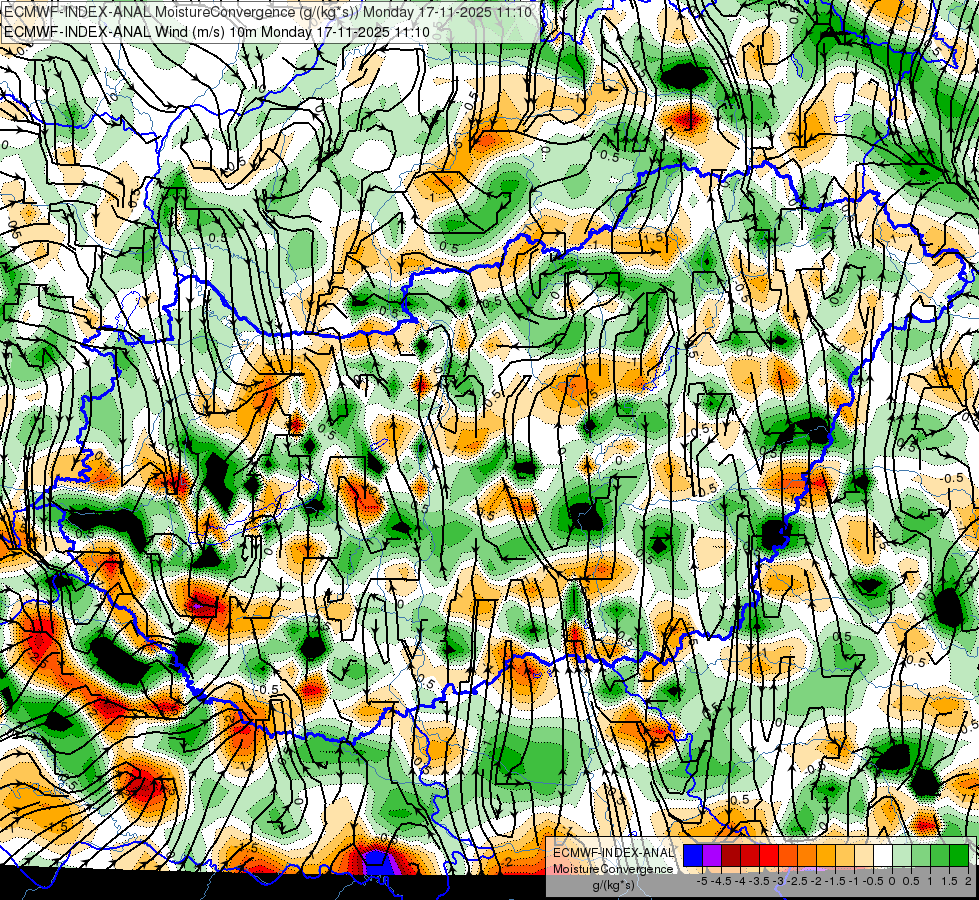Click the MoistureConvergence title line at top
This screenshot has width=979, height=900.
pyautogui.click(x=268, y=12)
